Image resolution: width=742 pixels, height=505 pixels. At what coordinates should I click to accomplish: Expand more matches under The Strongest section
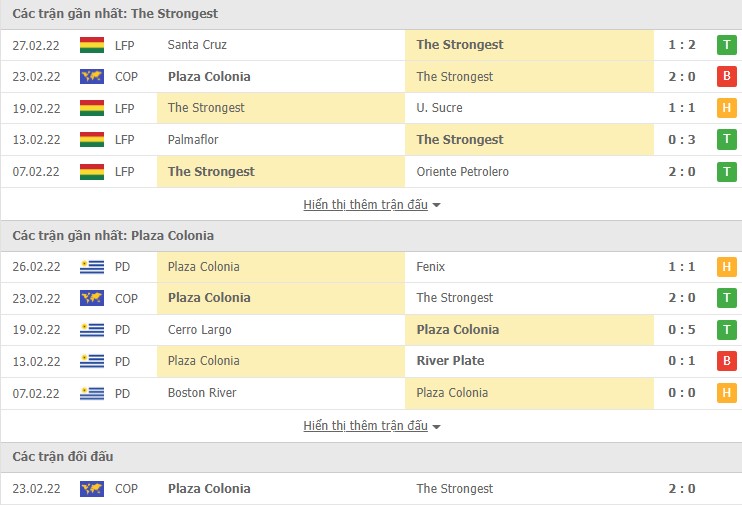tap(371, 205)
